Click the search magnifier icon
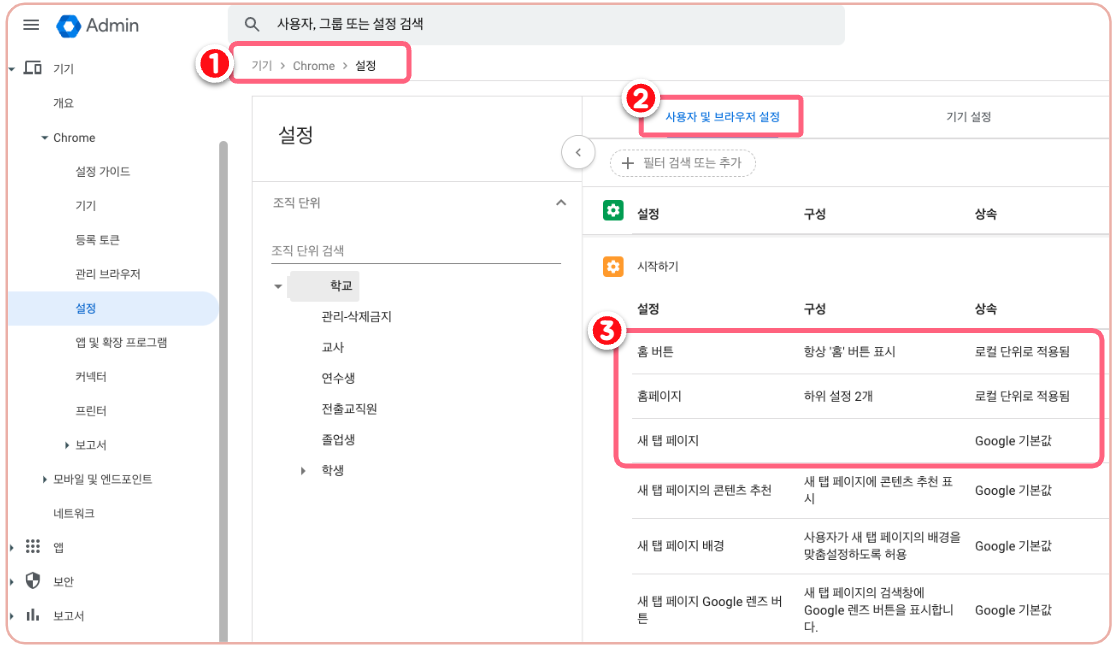The width and height of the screenshot is (1116, 648). [252, 24]
